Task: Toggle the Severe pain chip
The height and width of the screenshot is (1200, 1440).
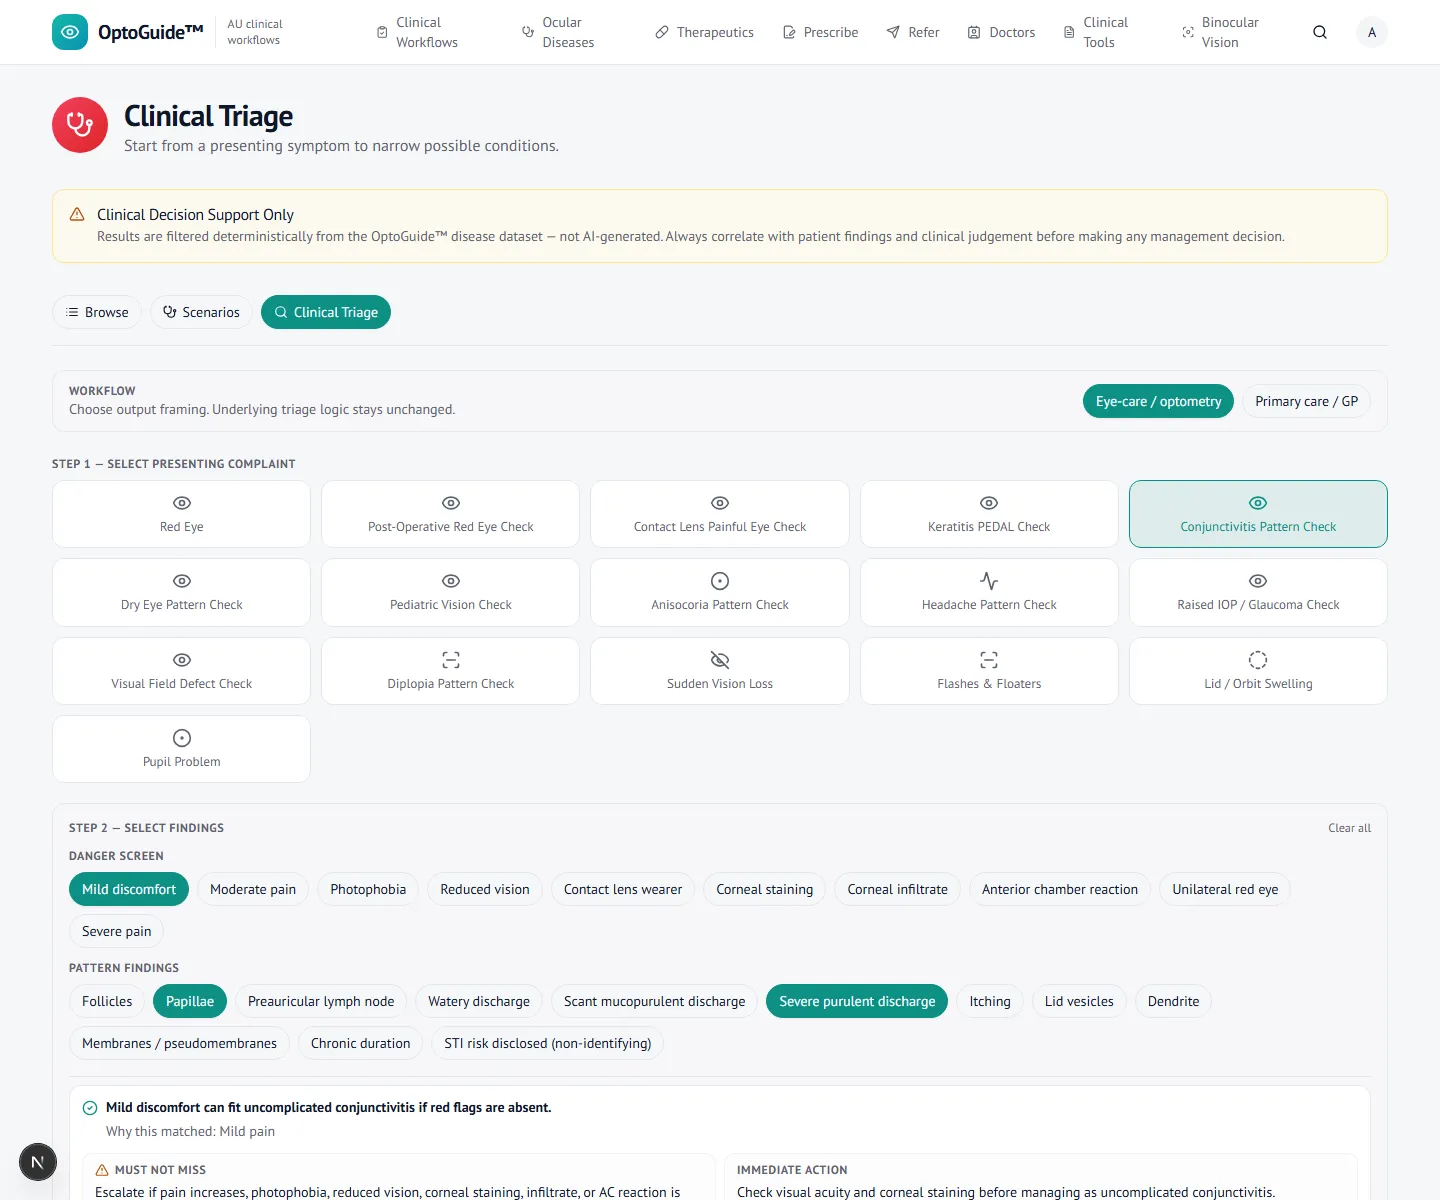Action: 117,931
